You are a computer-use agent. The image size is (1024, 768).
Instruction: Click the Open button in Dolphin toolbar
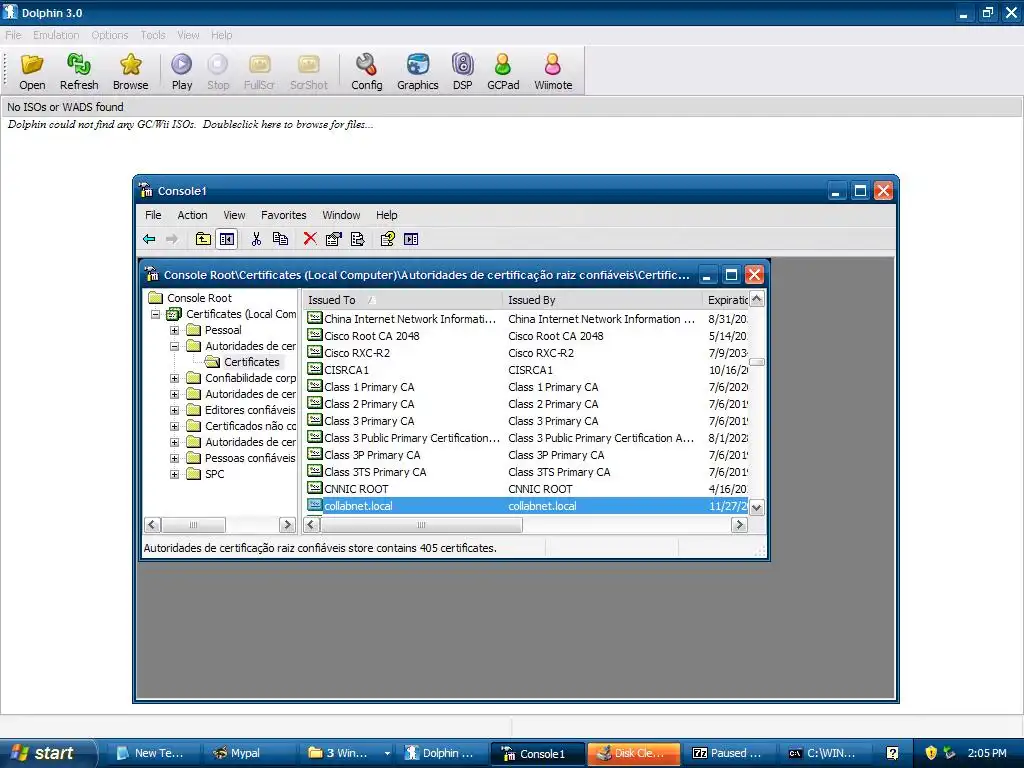click(32, 72)
